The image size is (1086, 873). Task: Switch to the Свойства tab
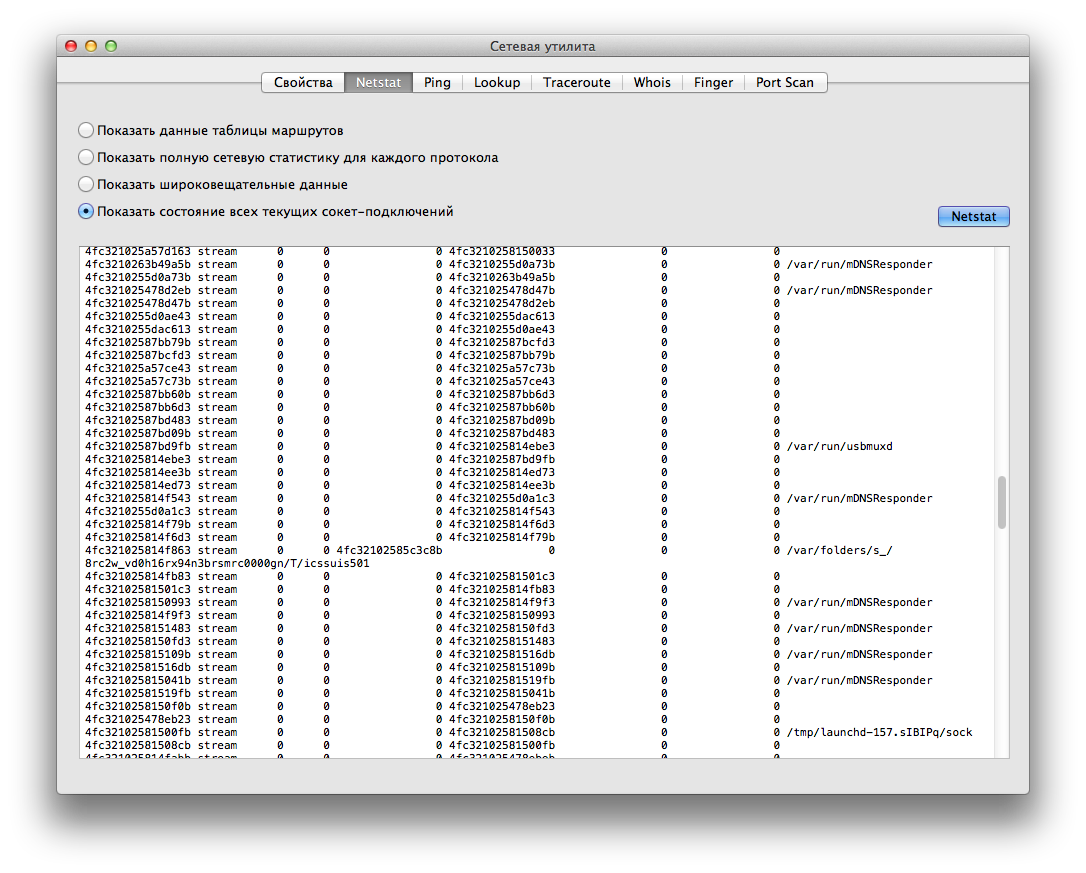(x=303, y=83)
